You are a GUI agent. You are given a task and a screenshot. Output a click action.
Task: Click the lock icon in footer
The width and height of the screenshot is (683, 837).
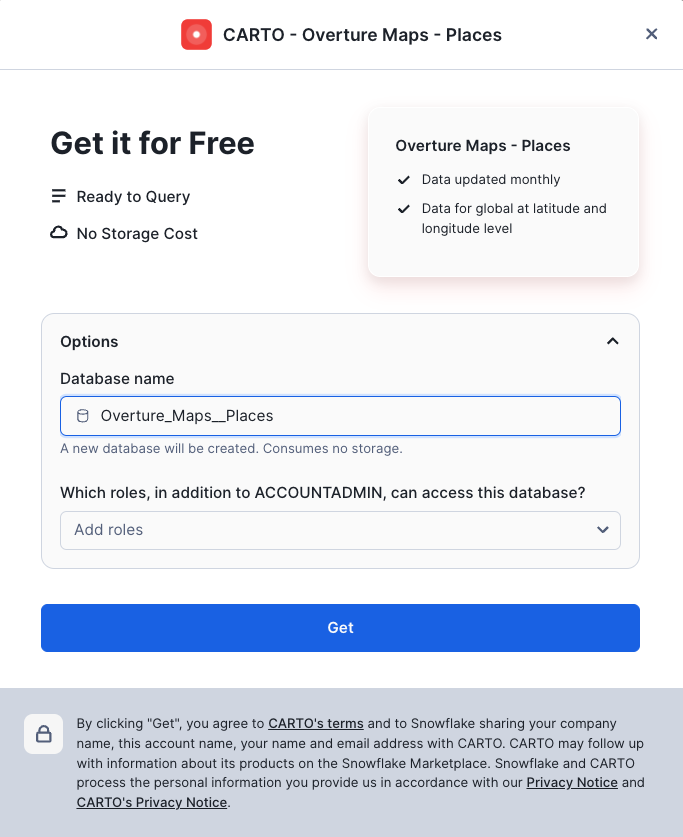point(44,734)
